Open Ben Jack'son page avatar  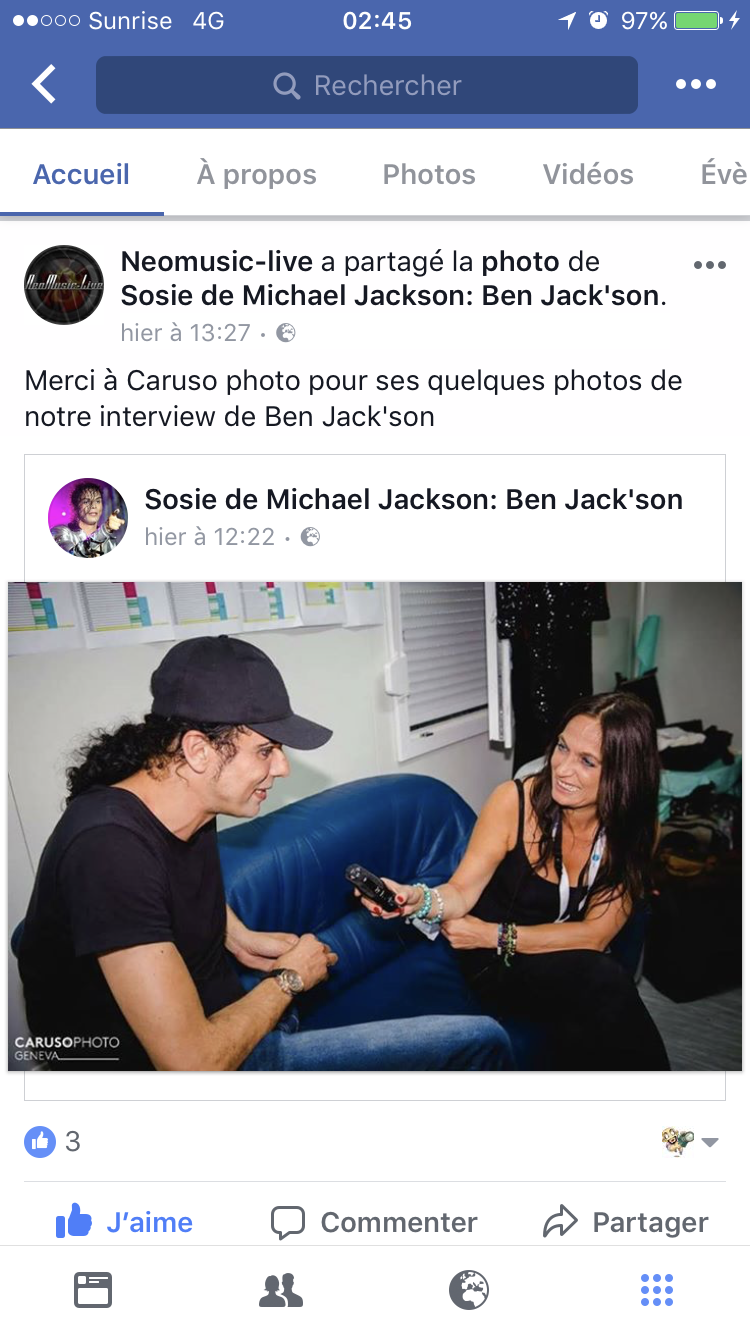[88, 518]
